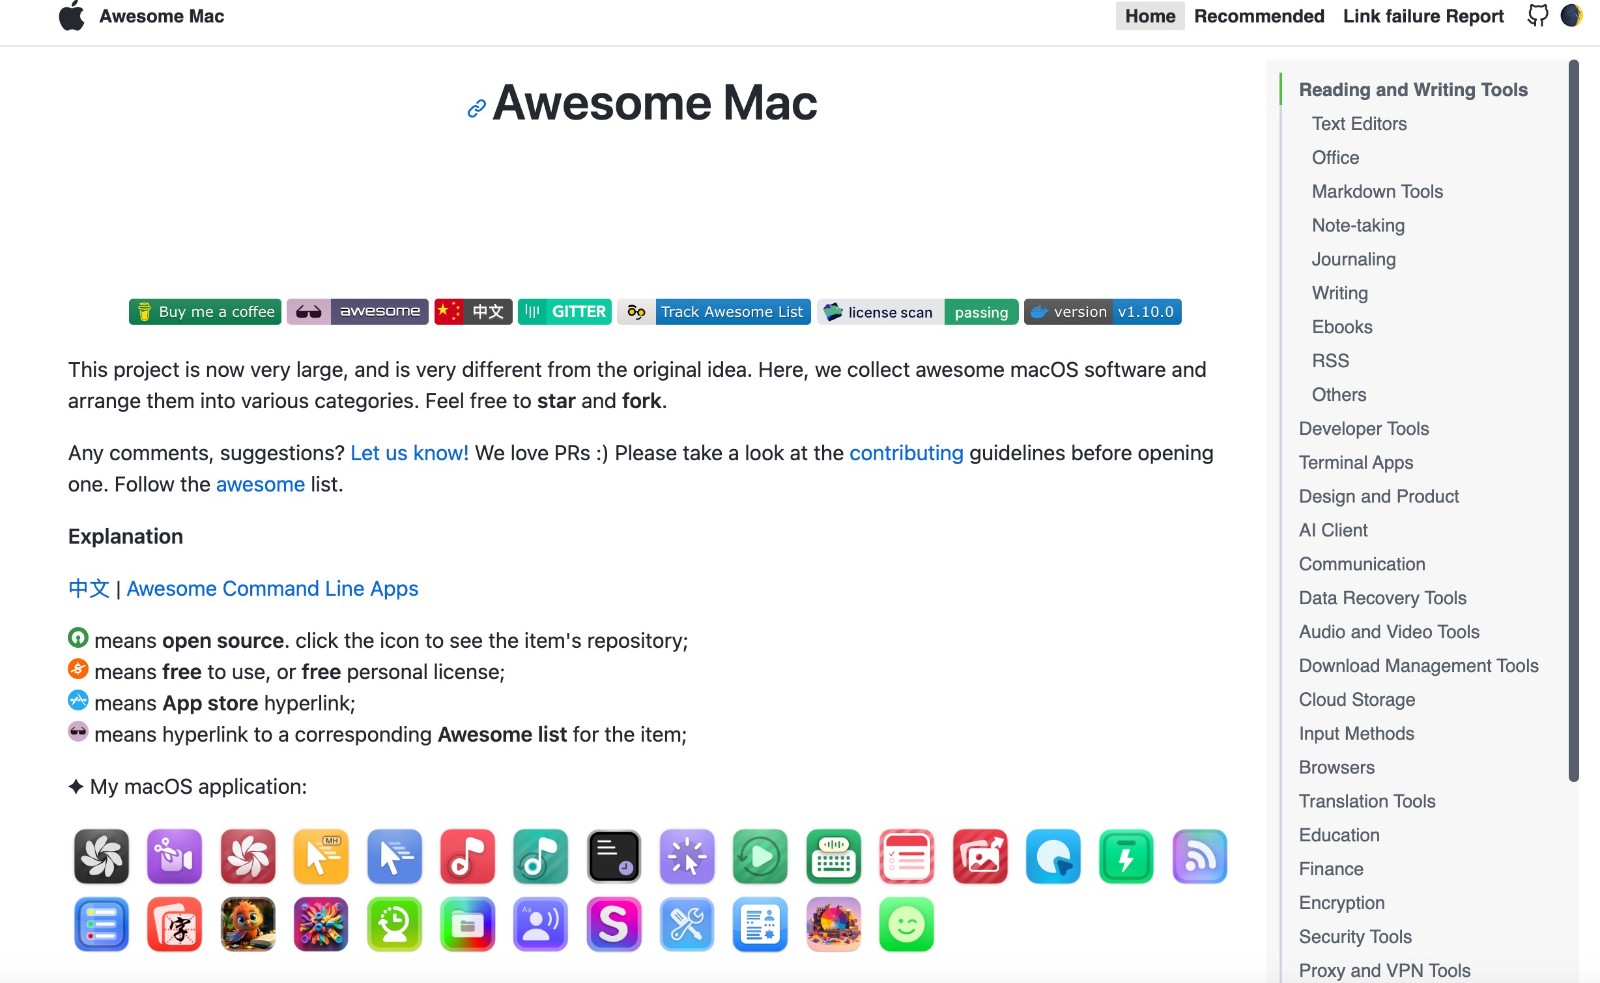Open the orange cursor MH app icon
Viewport: 1600px width, 983px height.
321,856
